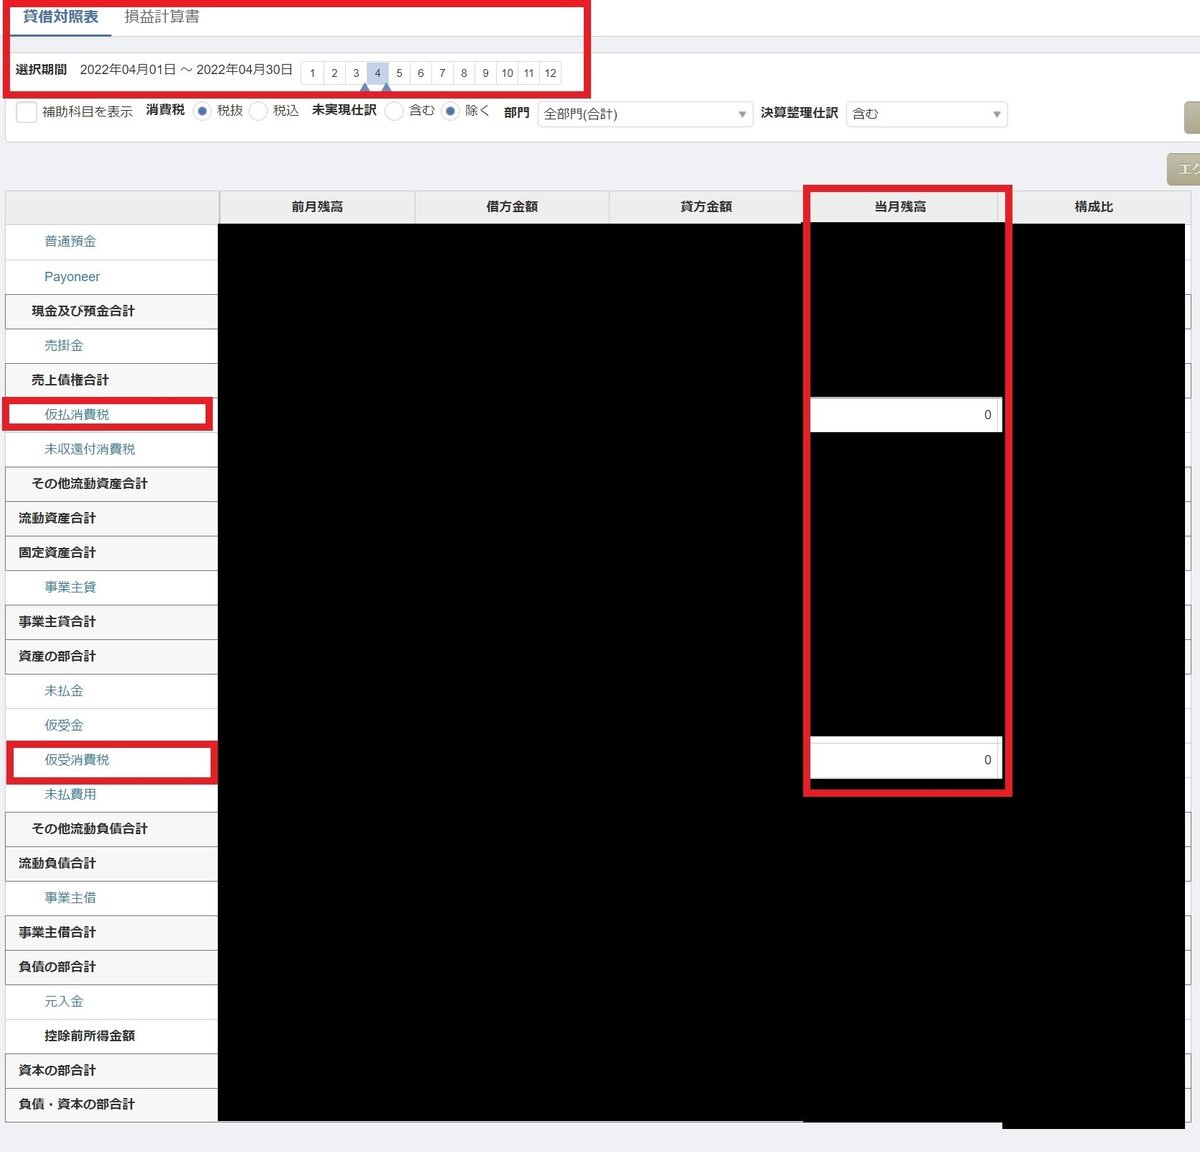Open the 未払費用 account link
Screen dimensions: 1200x1152
70,795
